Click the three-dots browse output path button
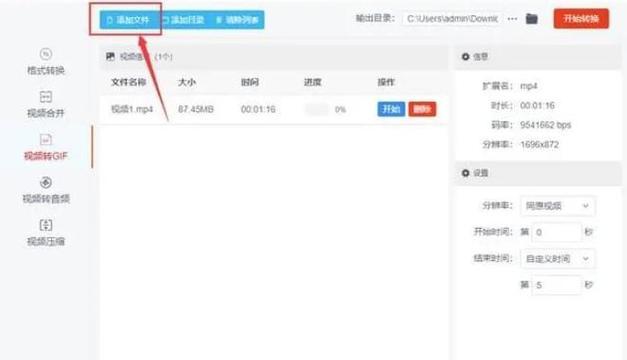Image resolution: width=627 pixels, height=360 pixels. point(512,19)
